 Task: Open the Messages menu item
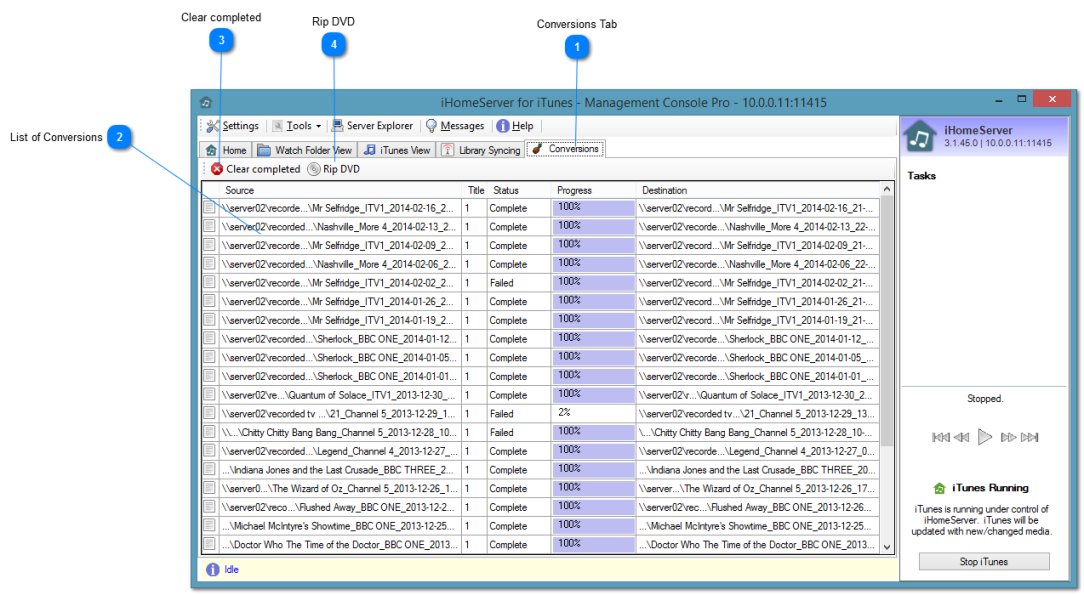[x=455, y=126]
